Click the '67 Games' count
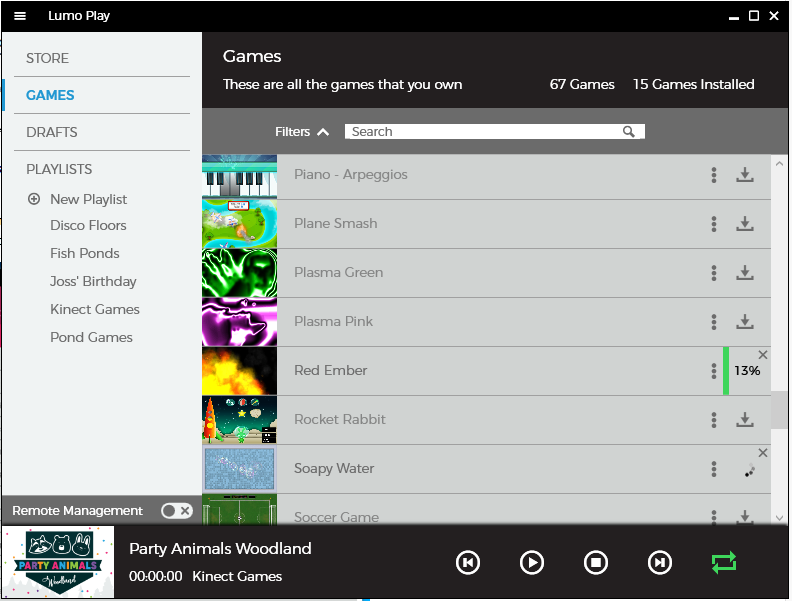 582,84
